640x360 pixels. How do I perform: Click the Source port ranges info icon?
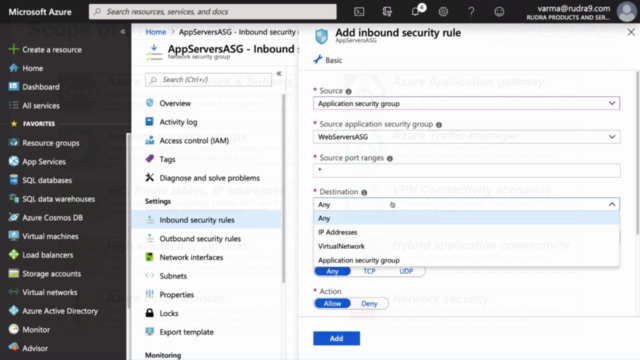coord(390,158)
